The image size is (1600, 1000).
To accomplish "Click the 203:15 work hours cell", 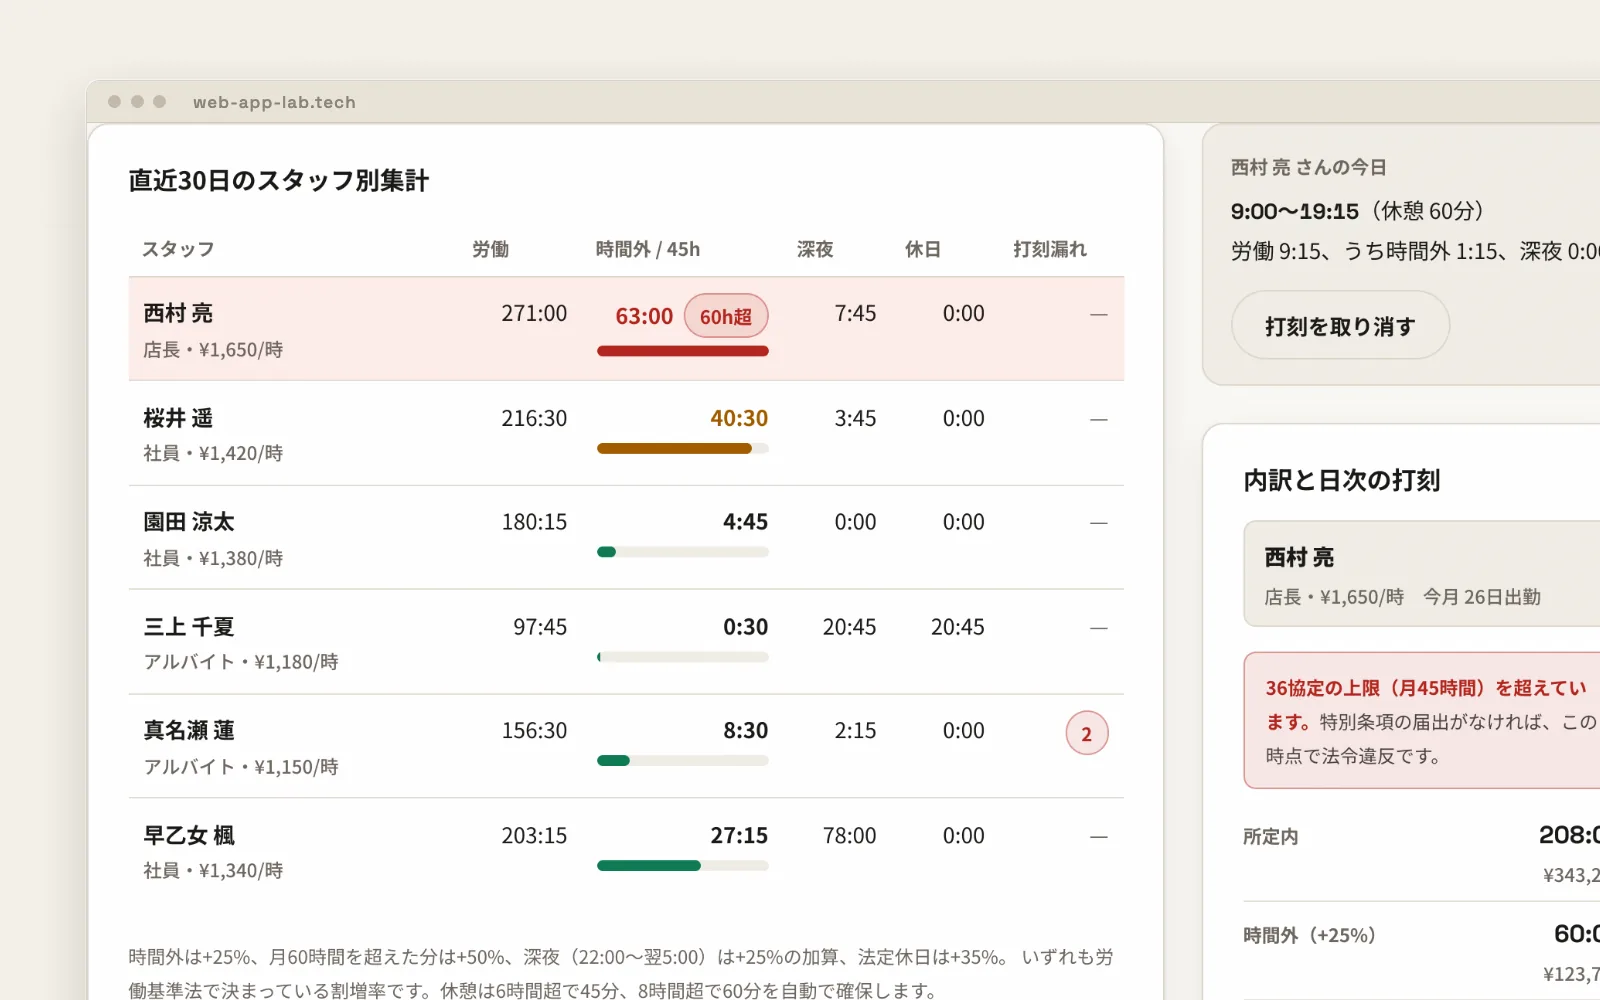I will click(534, 835).
